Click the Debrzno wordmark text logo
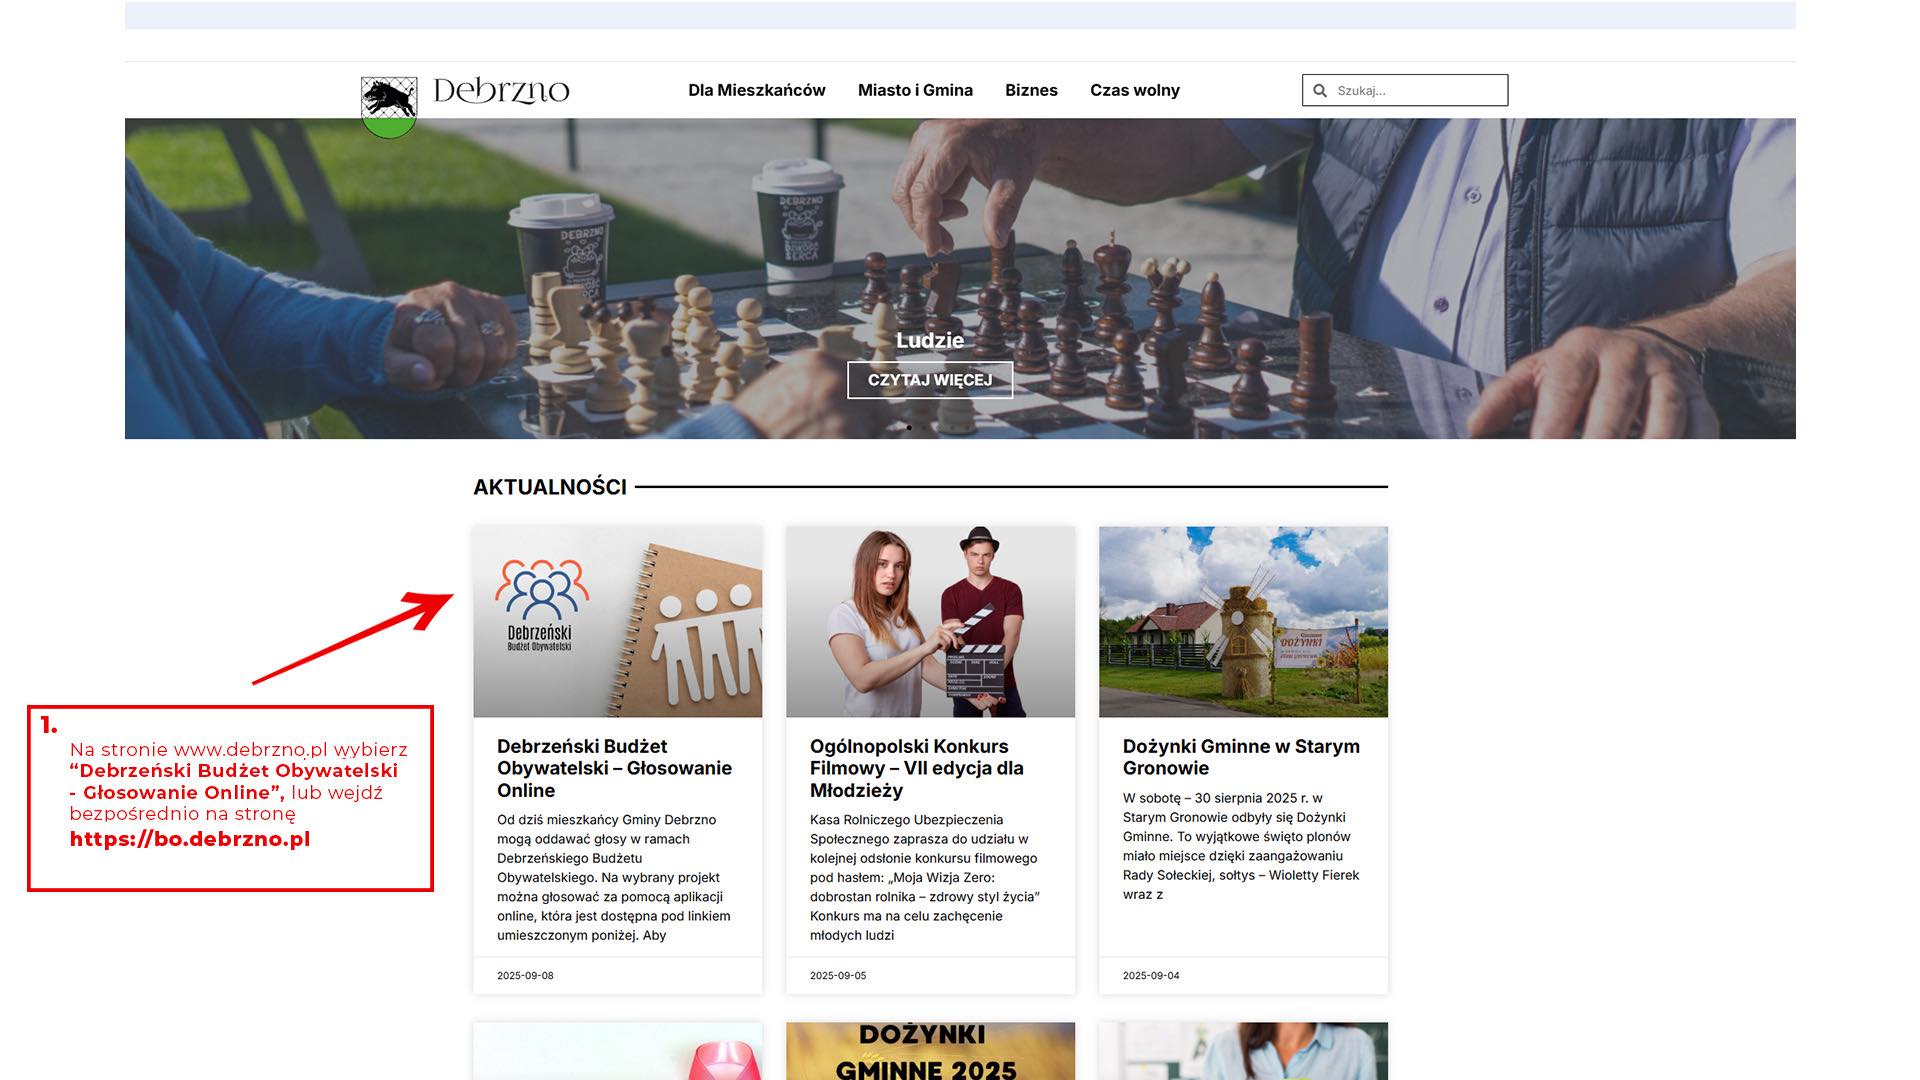Screen dimensions: 1920x1080 pos(501,91)
